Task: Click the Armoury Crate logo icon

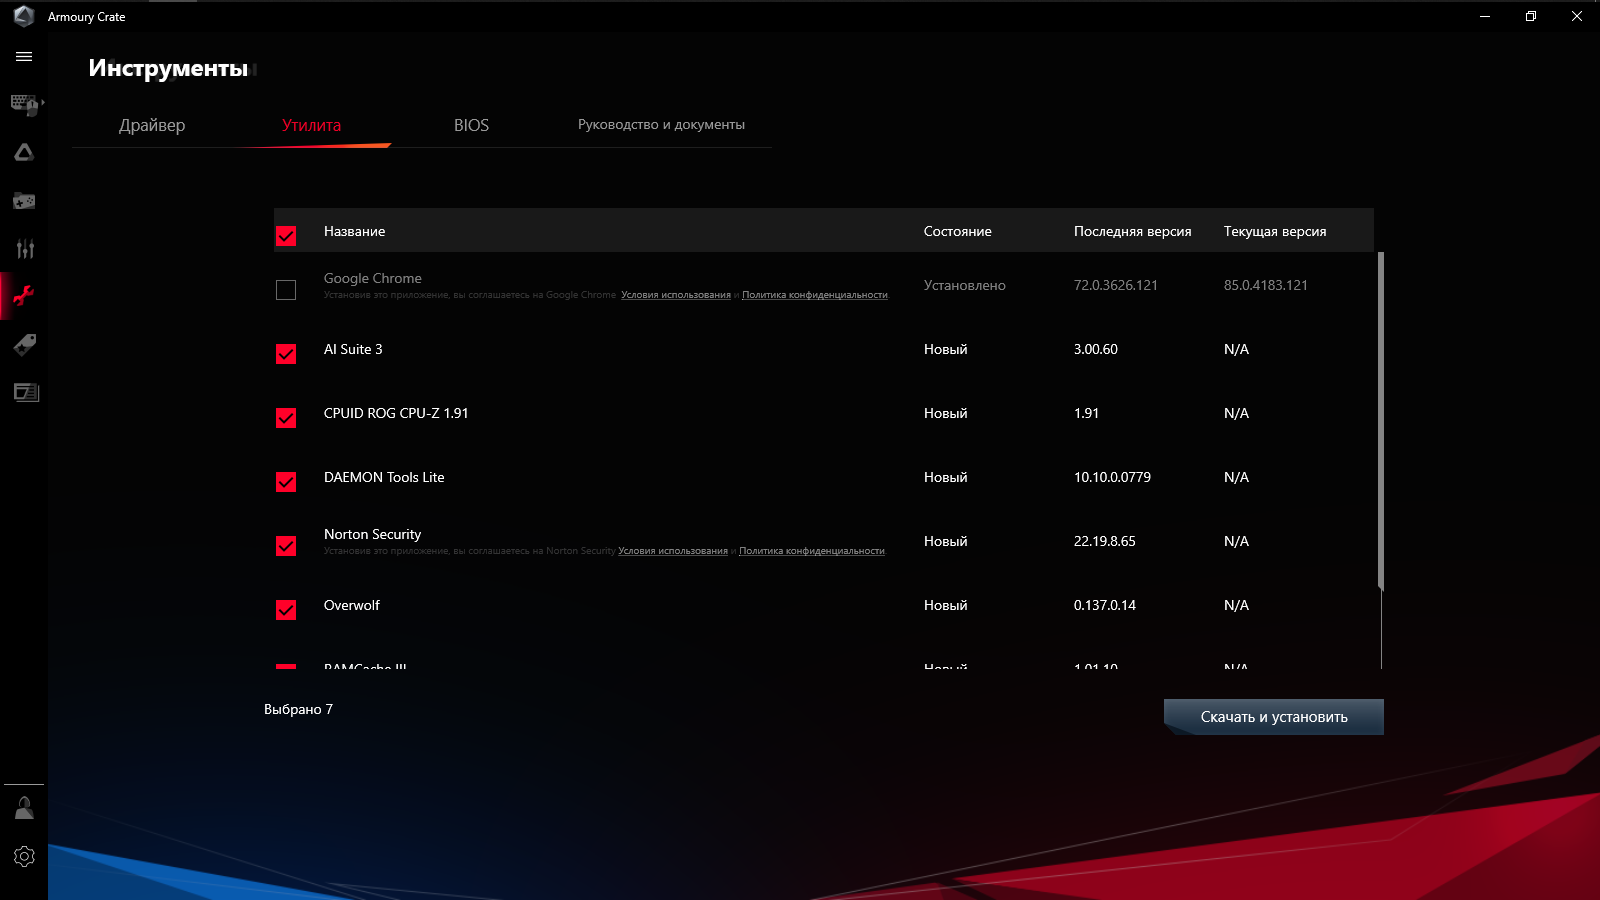Action: click(x=24, y=16)
